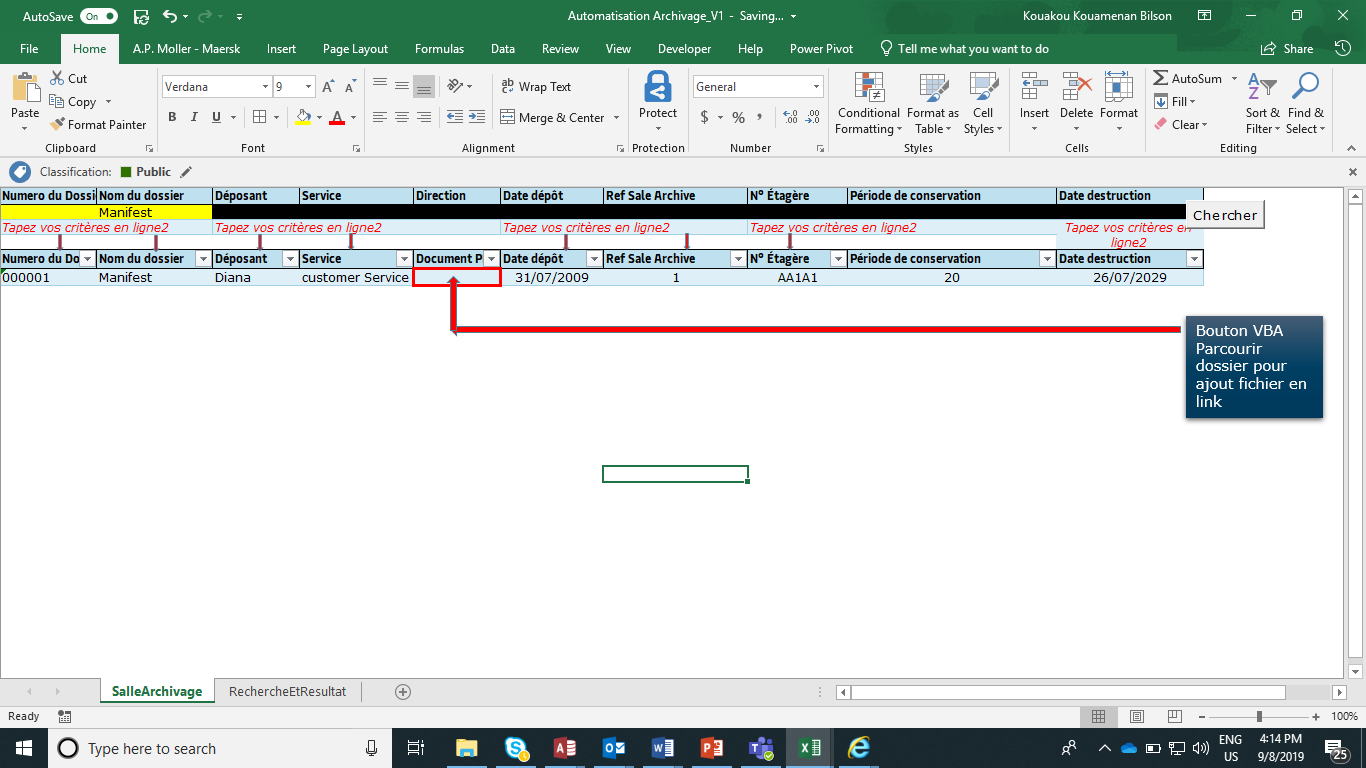Switch to the RechercheEtResultat sheet tab

(287, 691)
